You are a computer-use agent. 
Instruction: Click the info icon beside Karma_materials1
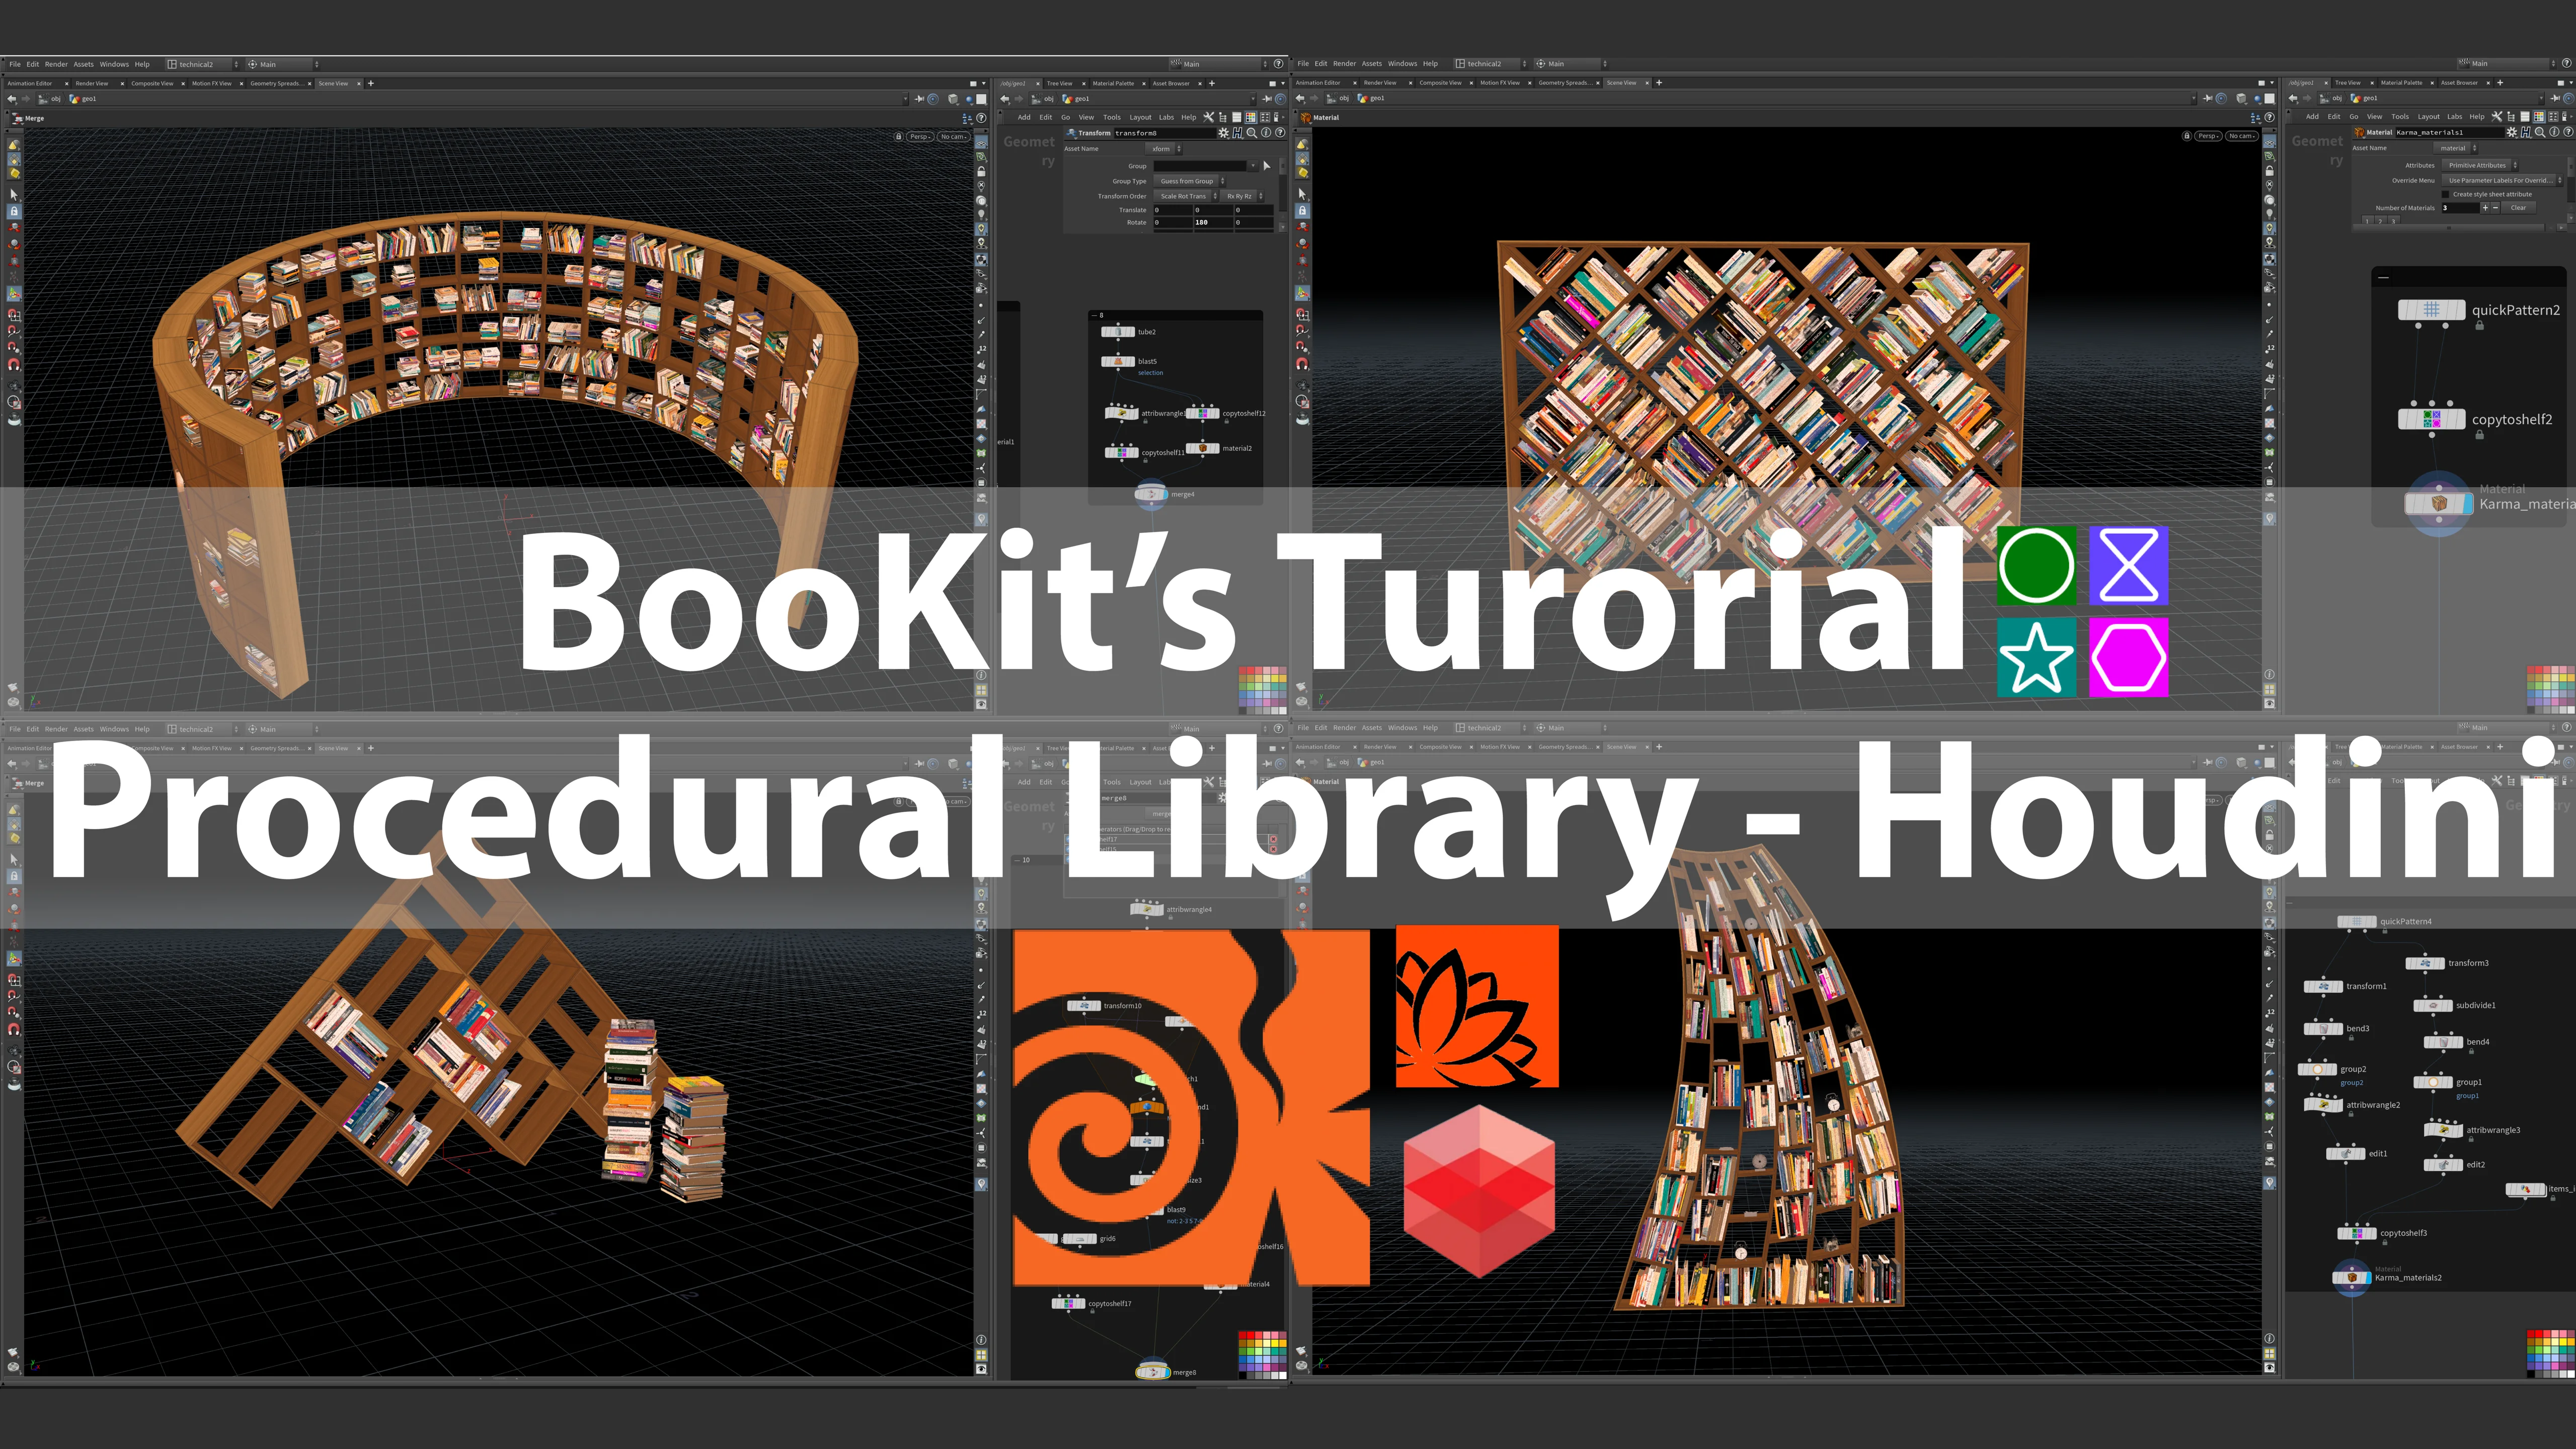point(2554,132)
